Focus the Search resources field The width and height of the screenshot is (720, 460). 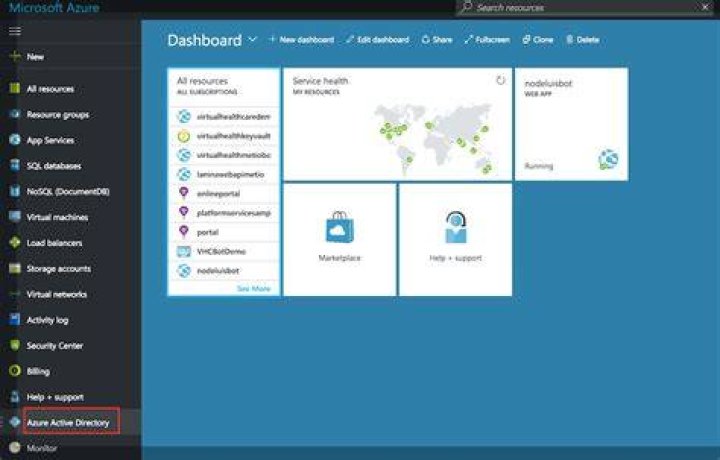[583, 7]
